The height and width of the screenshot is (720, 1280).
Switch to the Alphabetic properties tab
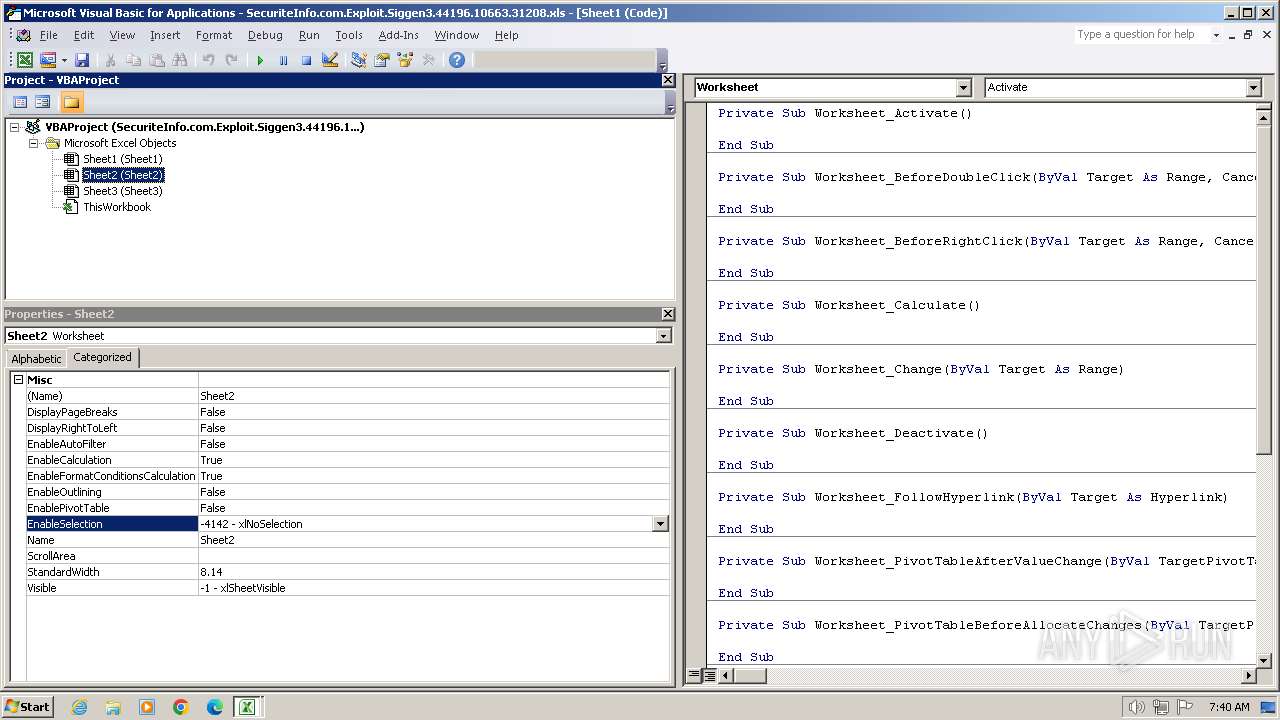[x=36, y=359]
